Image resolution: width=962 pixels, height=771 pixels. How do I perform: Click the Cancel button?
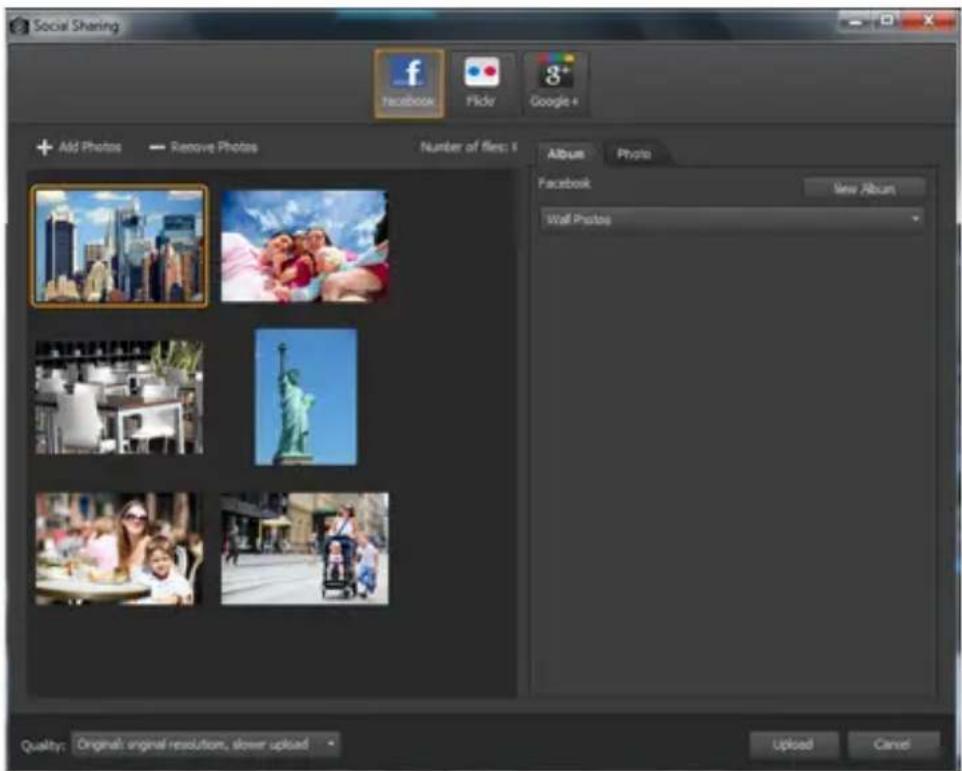[x=893, y=745]
